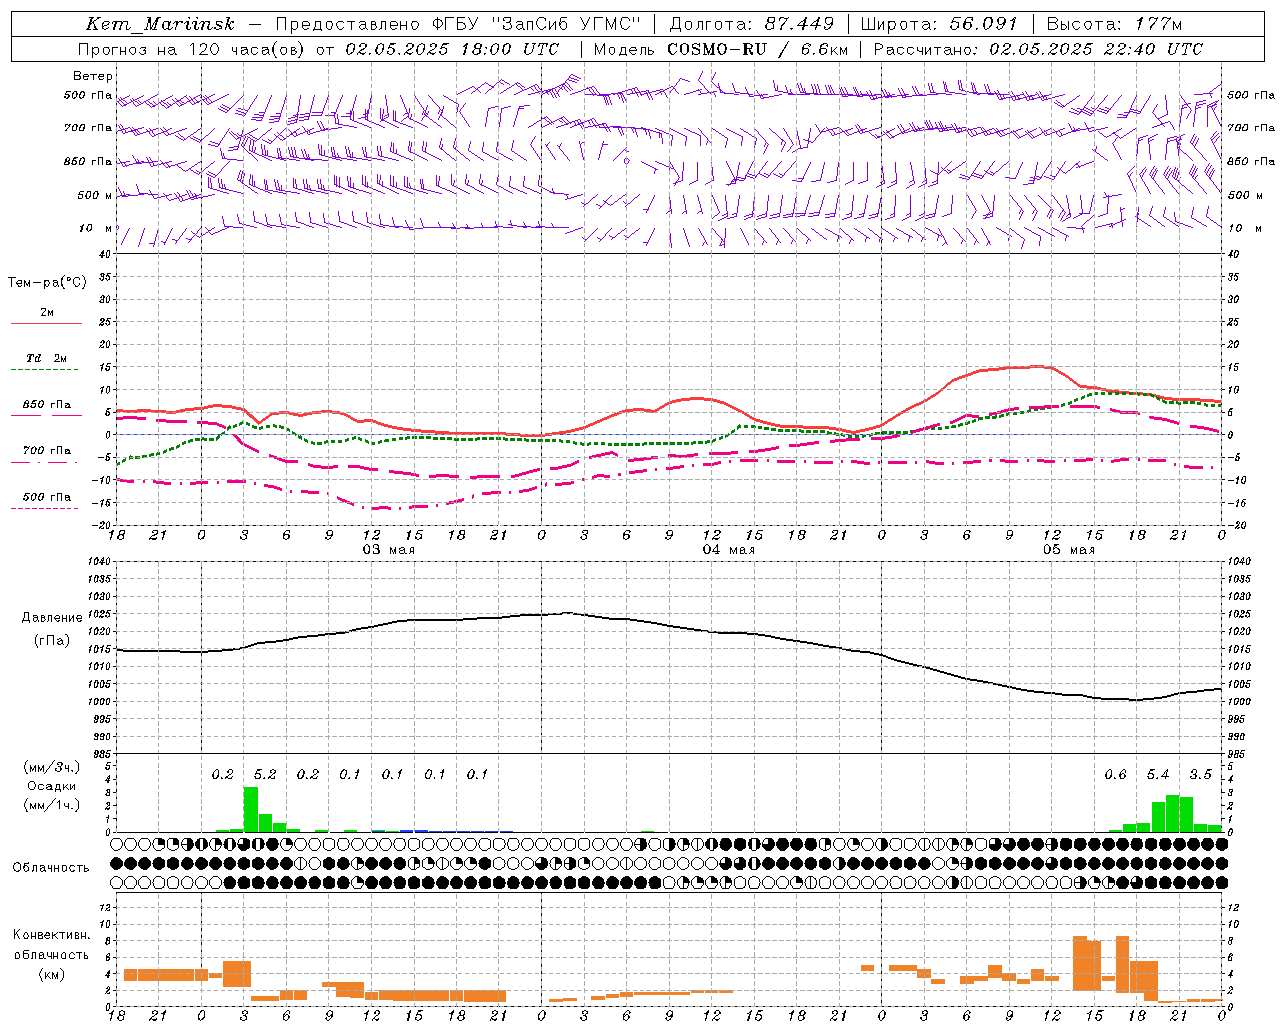Click the tallest green precipitation bar on 03 мая

(x=251, y=809)
